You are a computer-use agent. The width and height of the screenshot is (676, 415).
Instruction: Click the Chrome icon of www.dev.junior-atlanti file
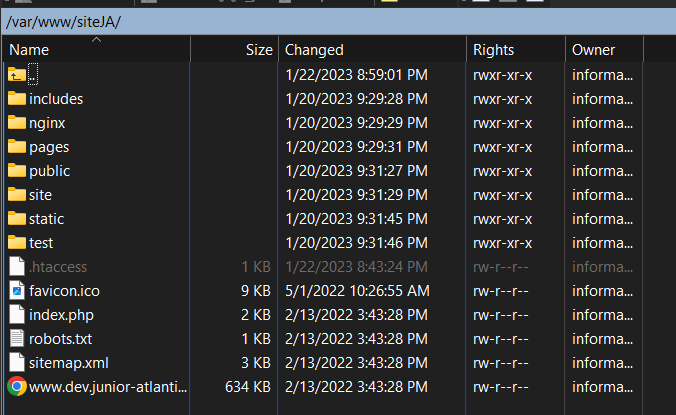(16, 386)
